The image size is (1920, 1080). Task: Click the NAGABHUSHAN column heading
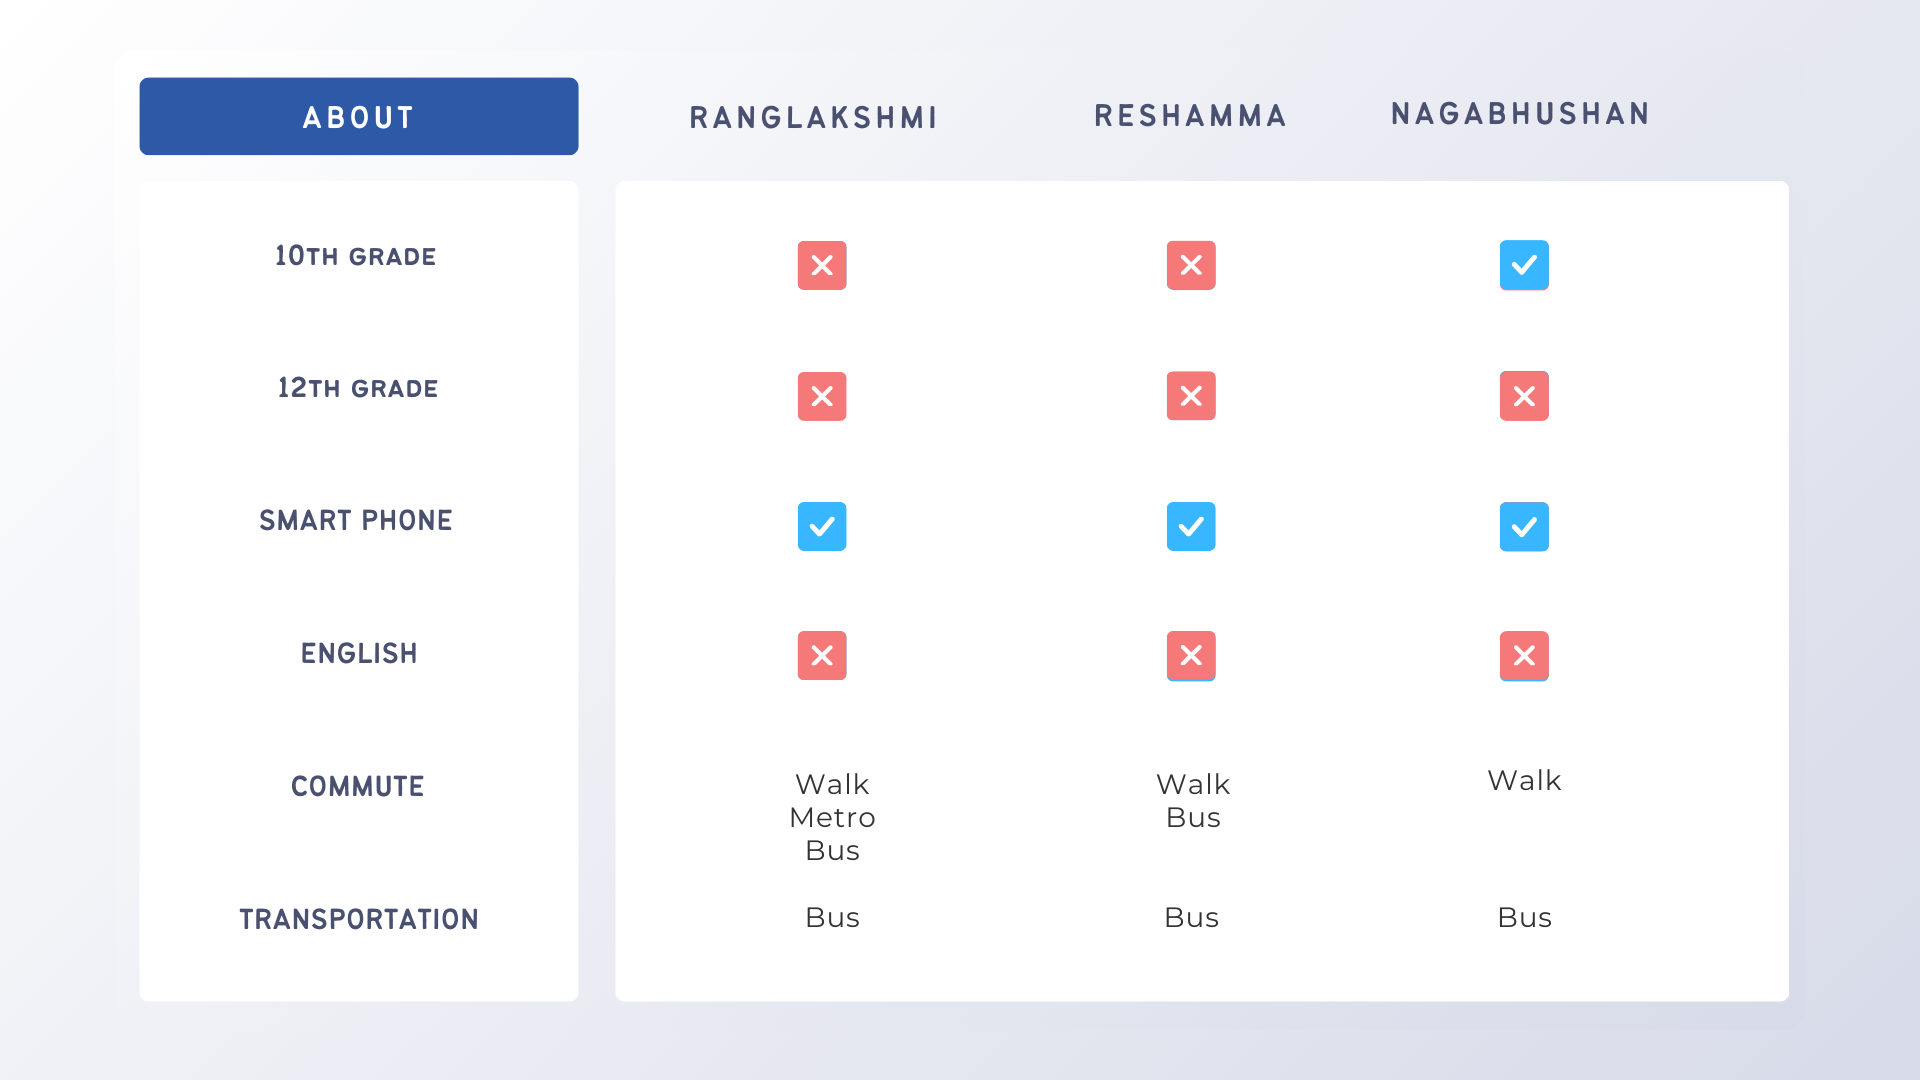(x=1520, y=114)
